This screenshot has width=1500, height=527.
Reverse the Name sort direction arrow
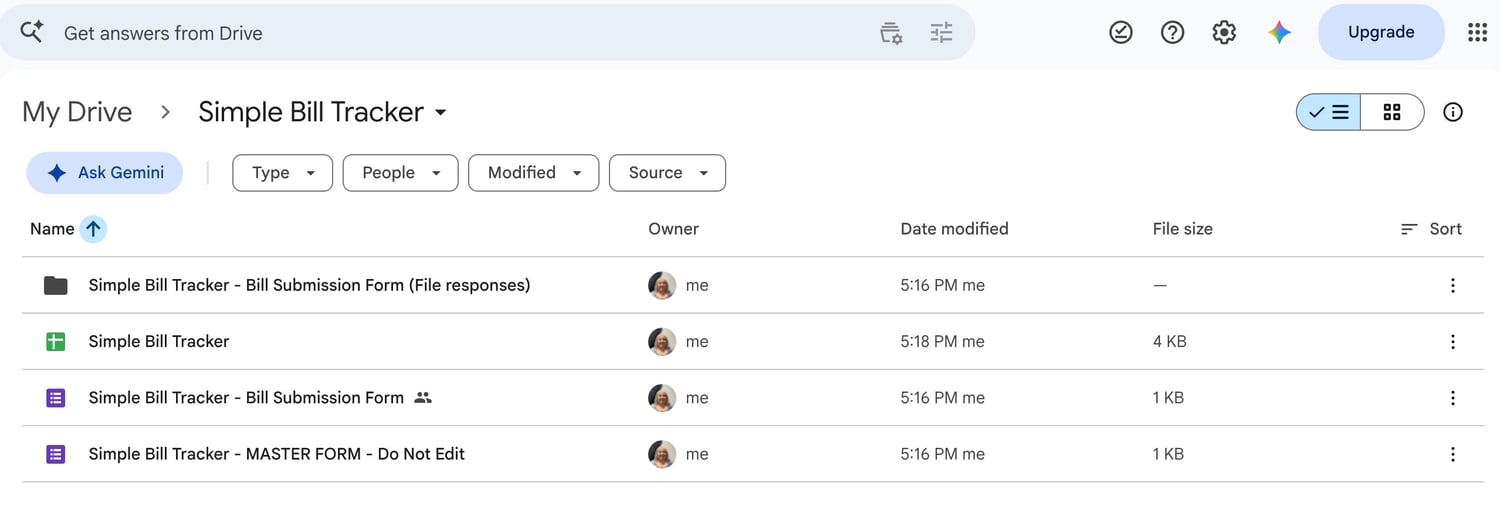93,229
